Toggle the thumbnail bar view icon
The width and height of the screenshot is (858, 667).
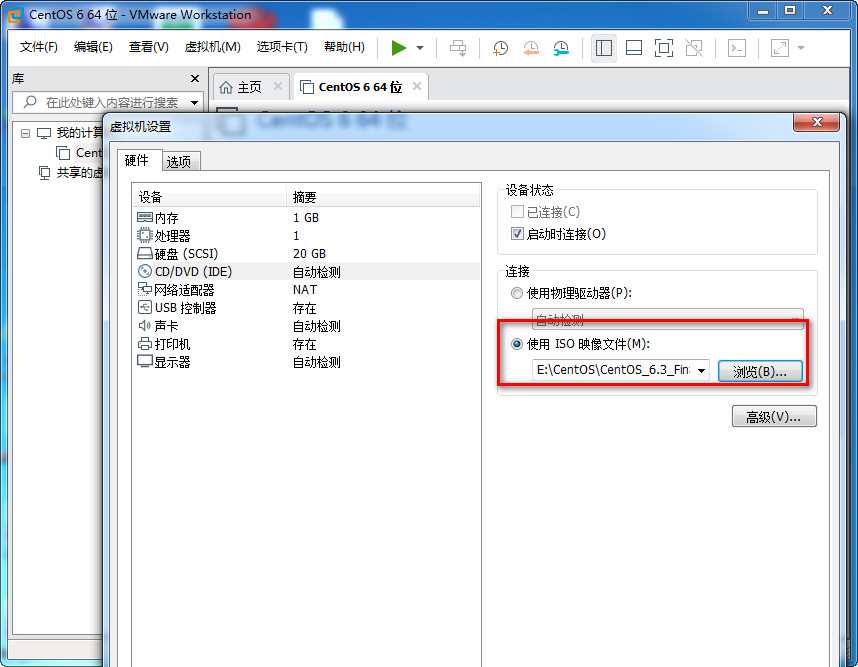tap(634, 48)
